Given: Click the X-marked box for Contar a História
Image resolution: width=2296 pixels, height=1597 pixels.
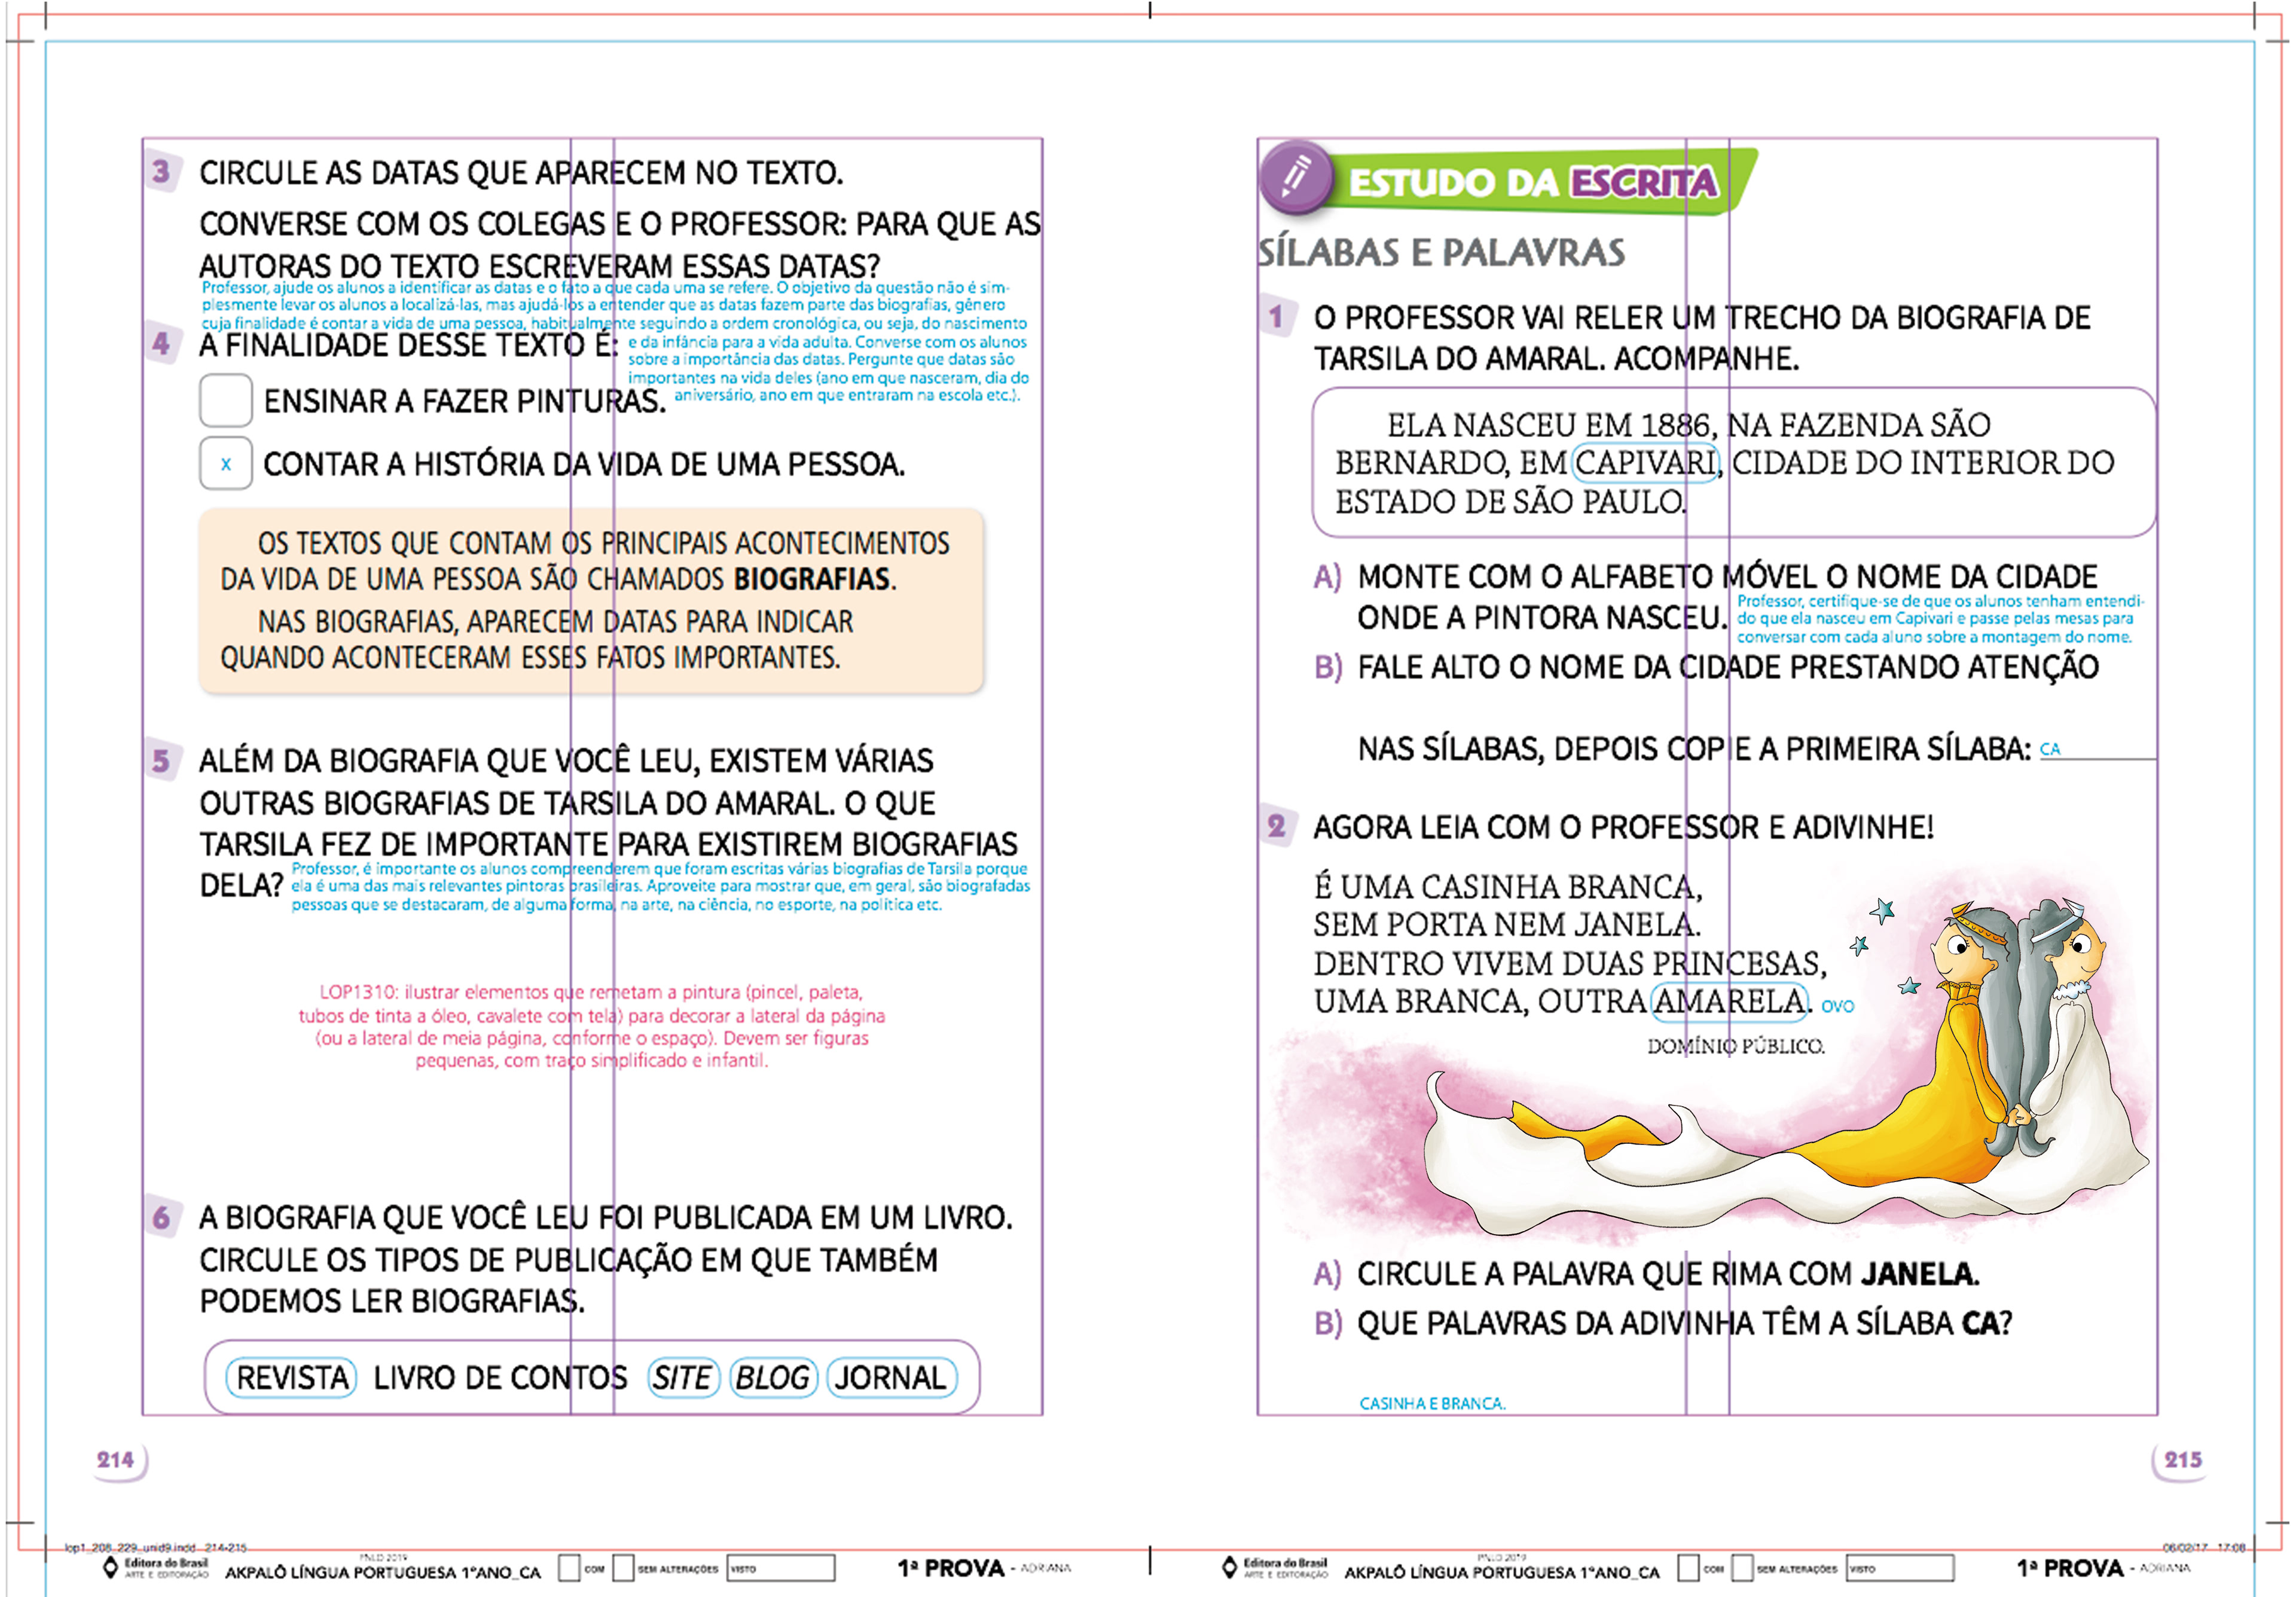Looking at the screenshot, I should pyautogui.click(x=225, y=463).
